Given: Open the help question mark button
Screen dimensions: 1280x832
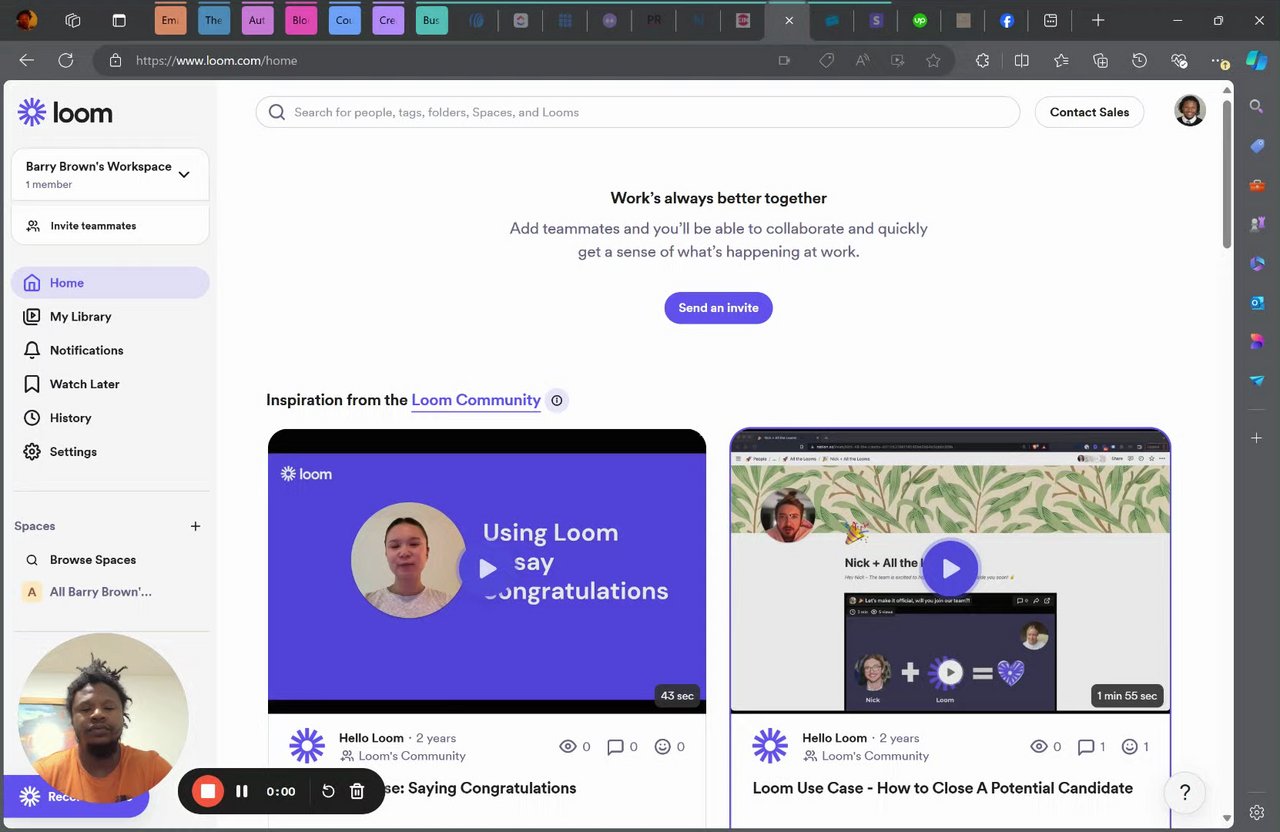Looking at the screenshot, I should pyautogui.click(x=1185, y=793).
